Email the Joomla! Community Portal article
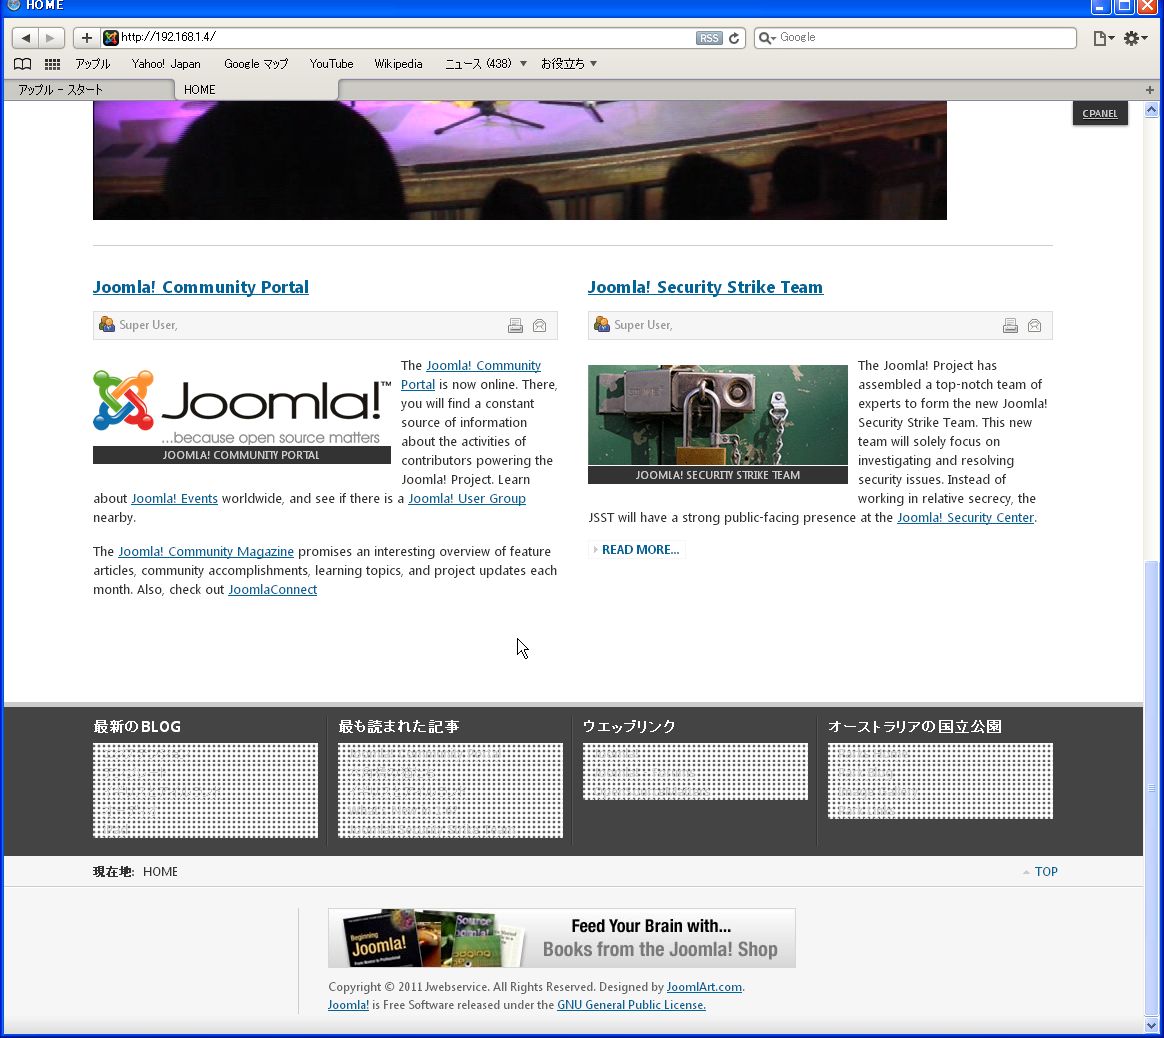Image resolution: width=1164 pixels, height=1038 pixels. 540,325
